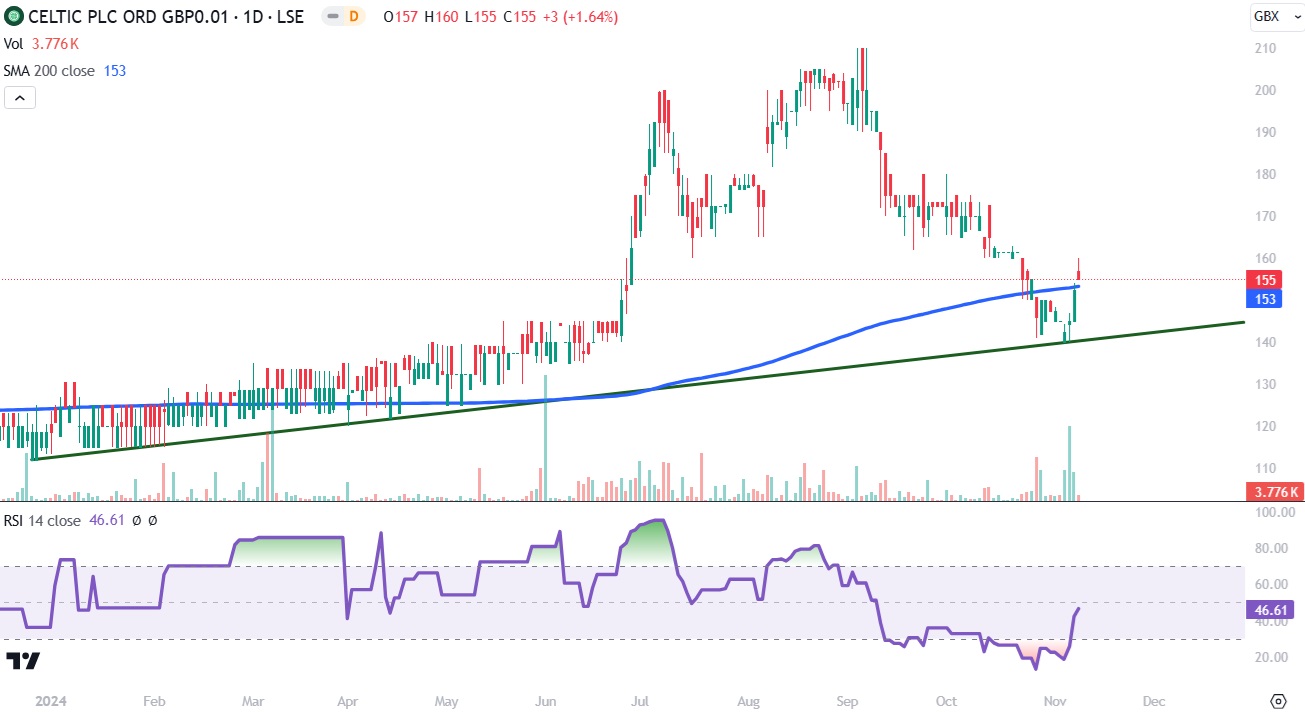Click the 200 level on price axis
The height and width of the screenshot is (712, 1305).
coord(1267,90)
